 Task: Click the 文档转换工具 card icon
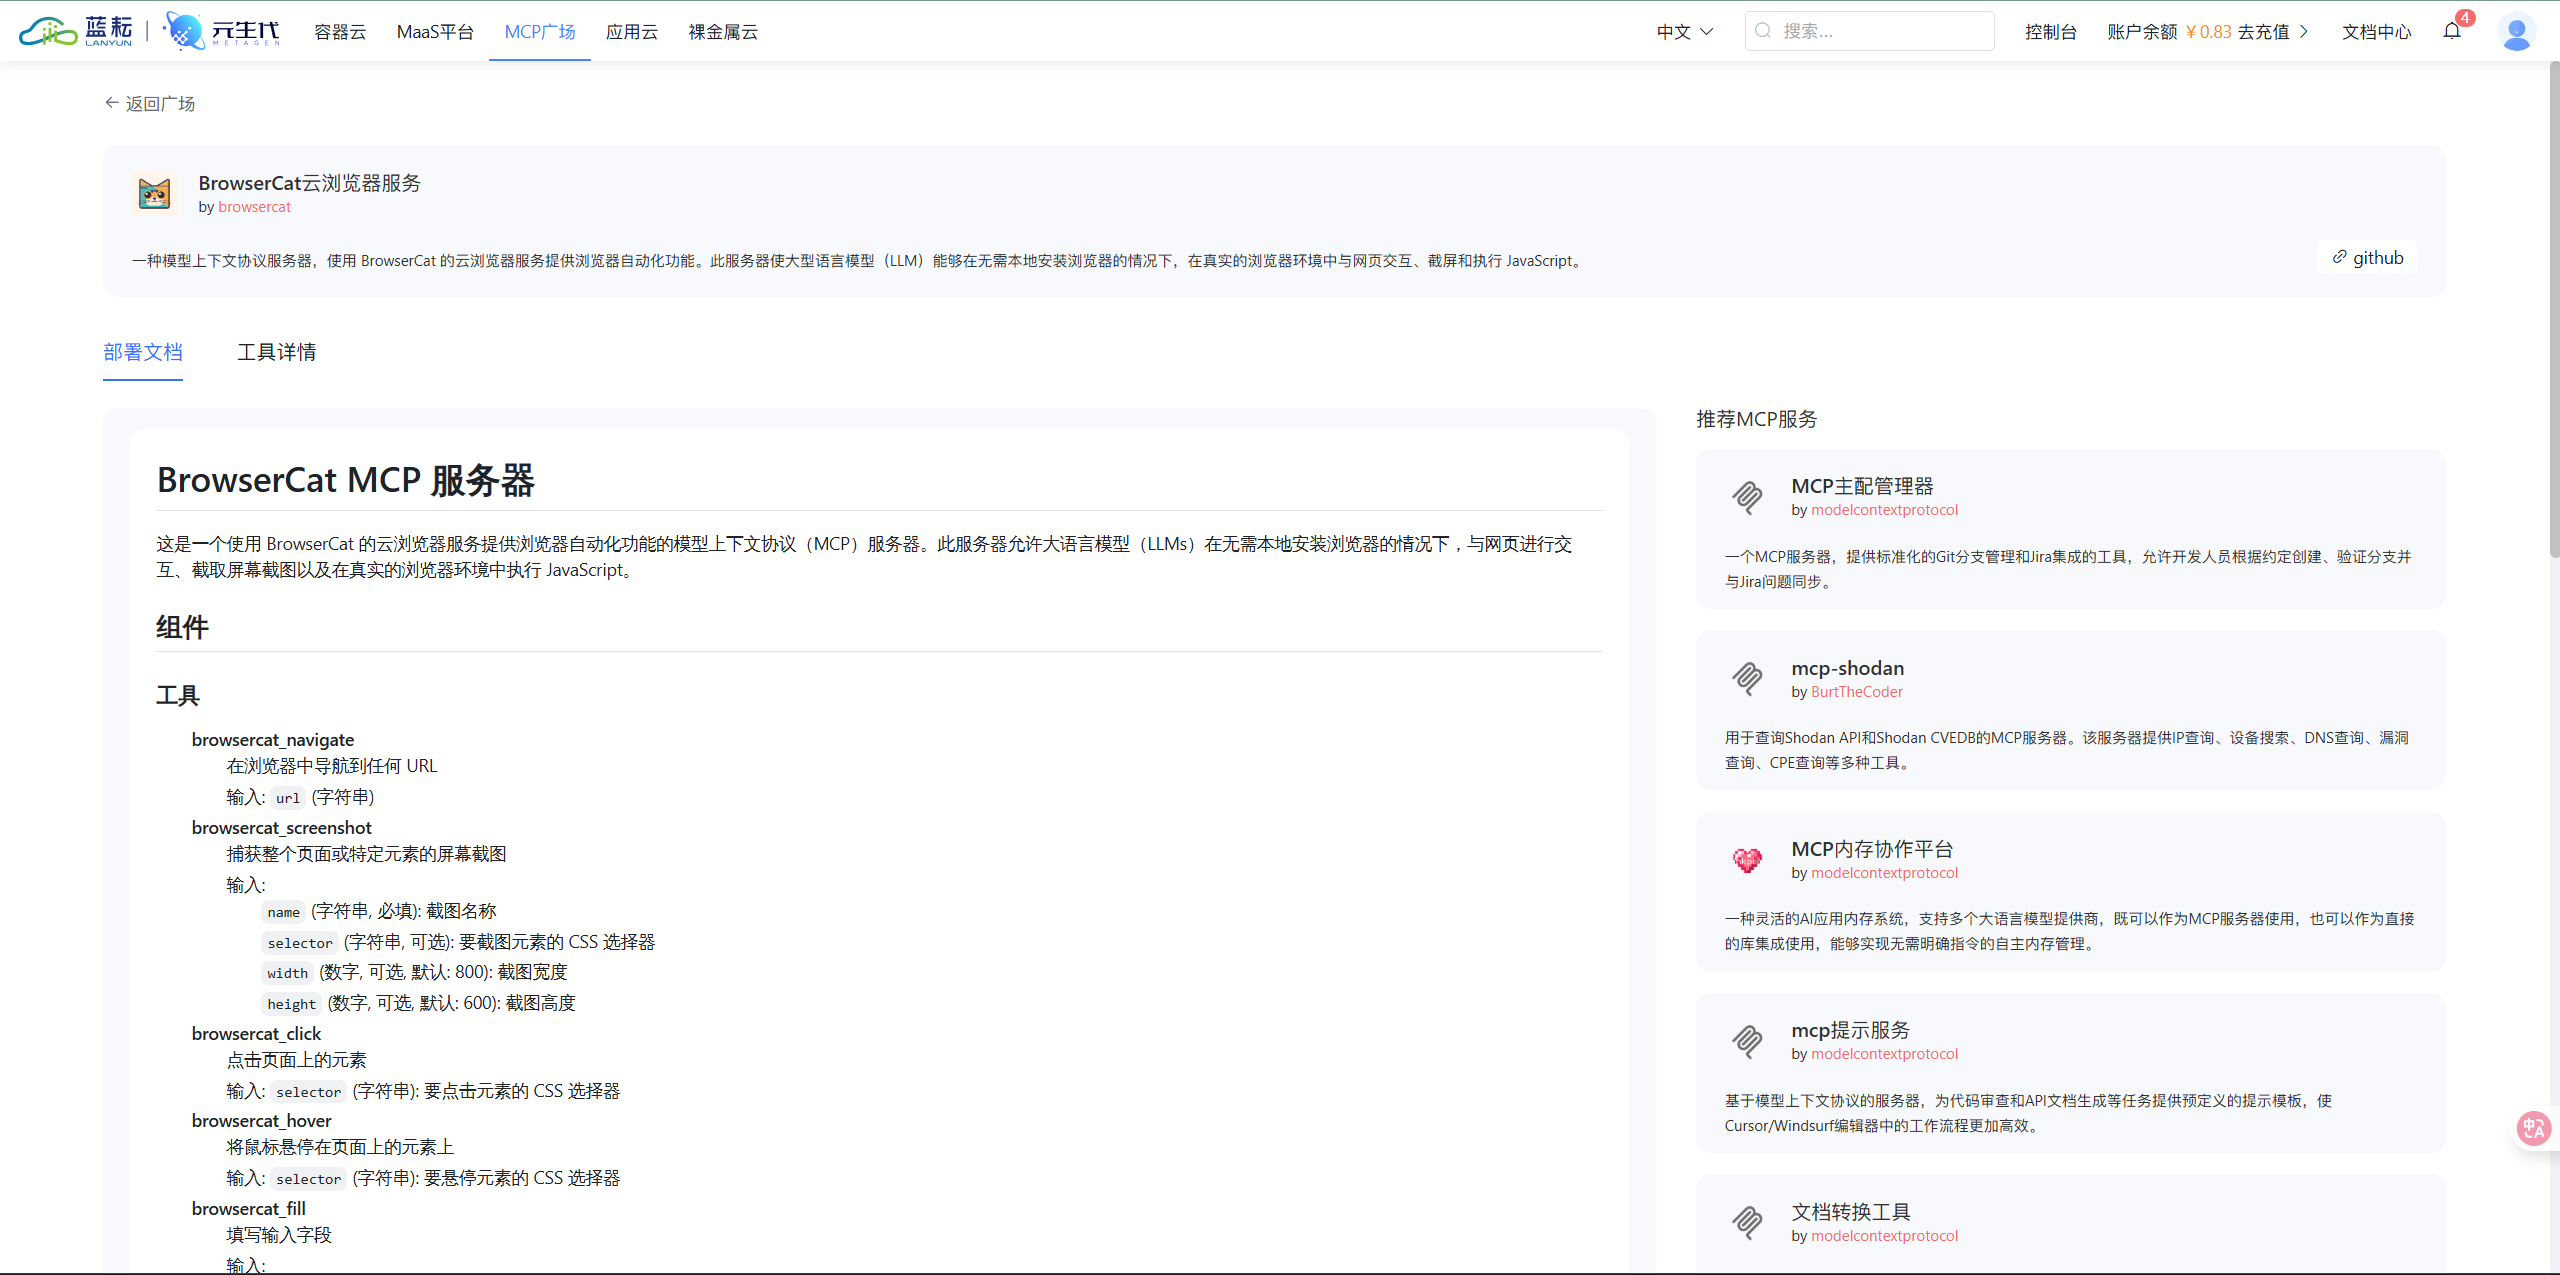click(x=1747, y=1222)
